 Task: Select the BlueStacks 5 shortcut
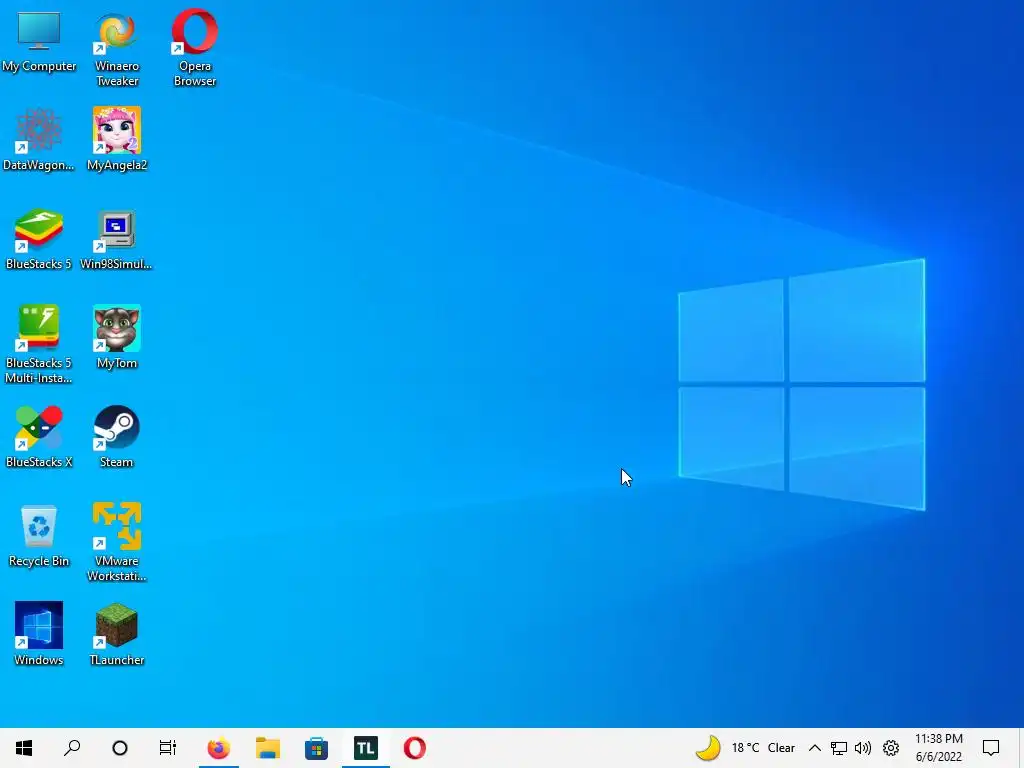[39, 239]
